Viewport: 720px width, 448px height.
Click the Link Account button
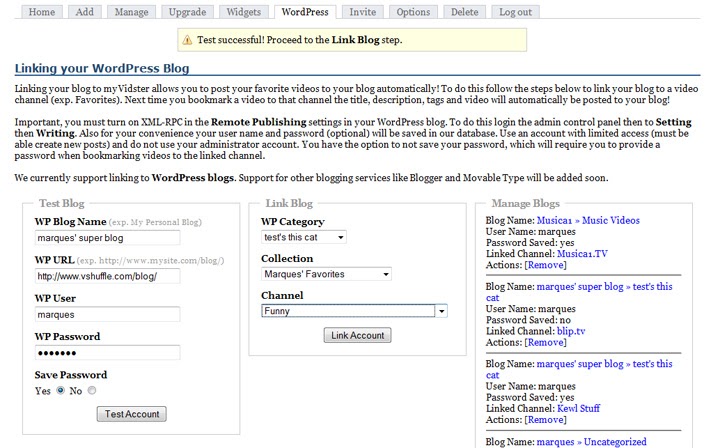pos(358,336)
